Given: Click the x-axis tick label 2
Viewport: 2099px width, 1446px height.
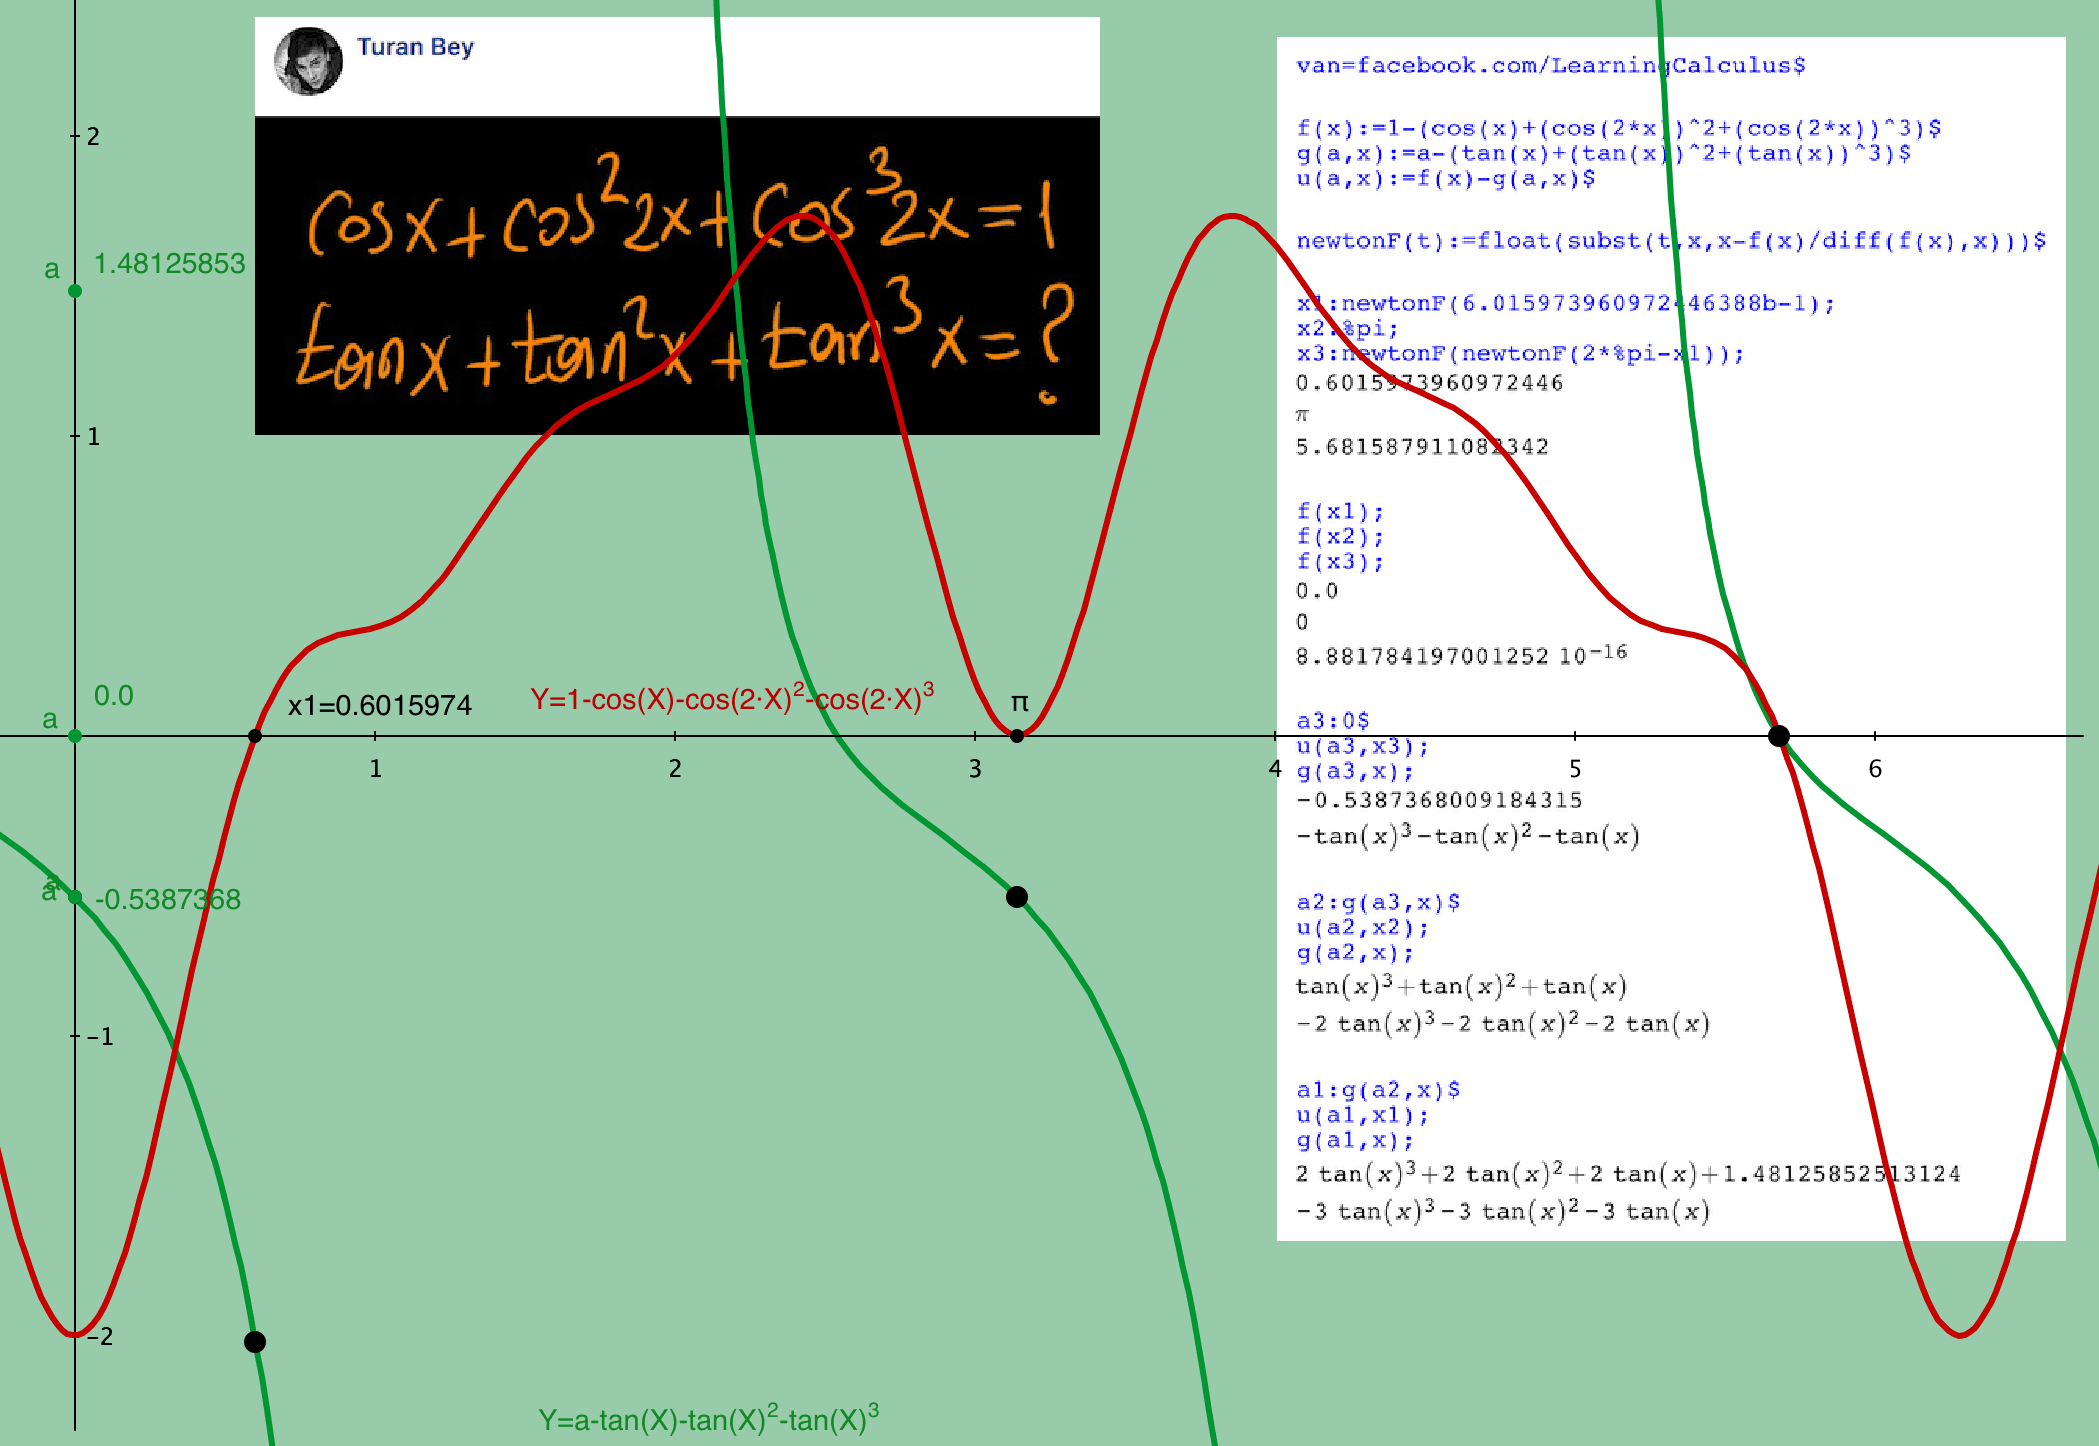Looking at the screenshot, I should coord(675,769).
